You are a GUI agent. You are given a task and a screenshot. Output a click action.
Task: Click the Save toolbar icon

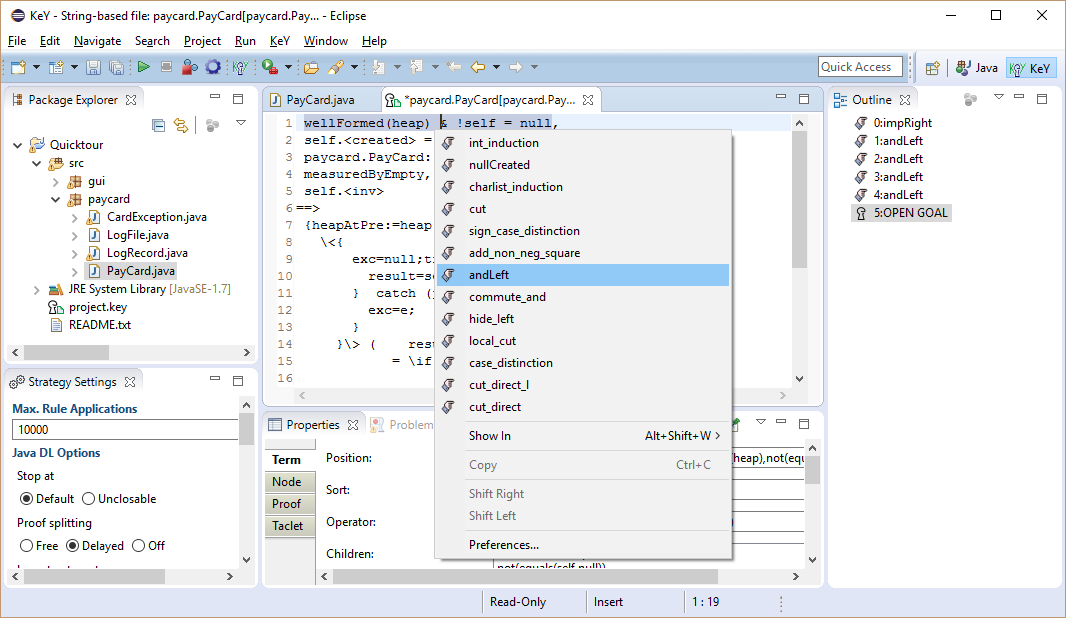[94, 67]
